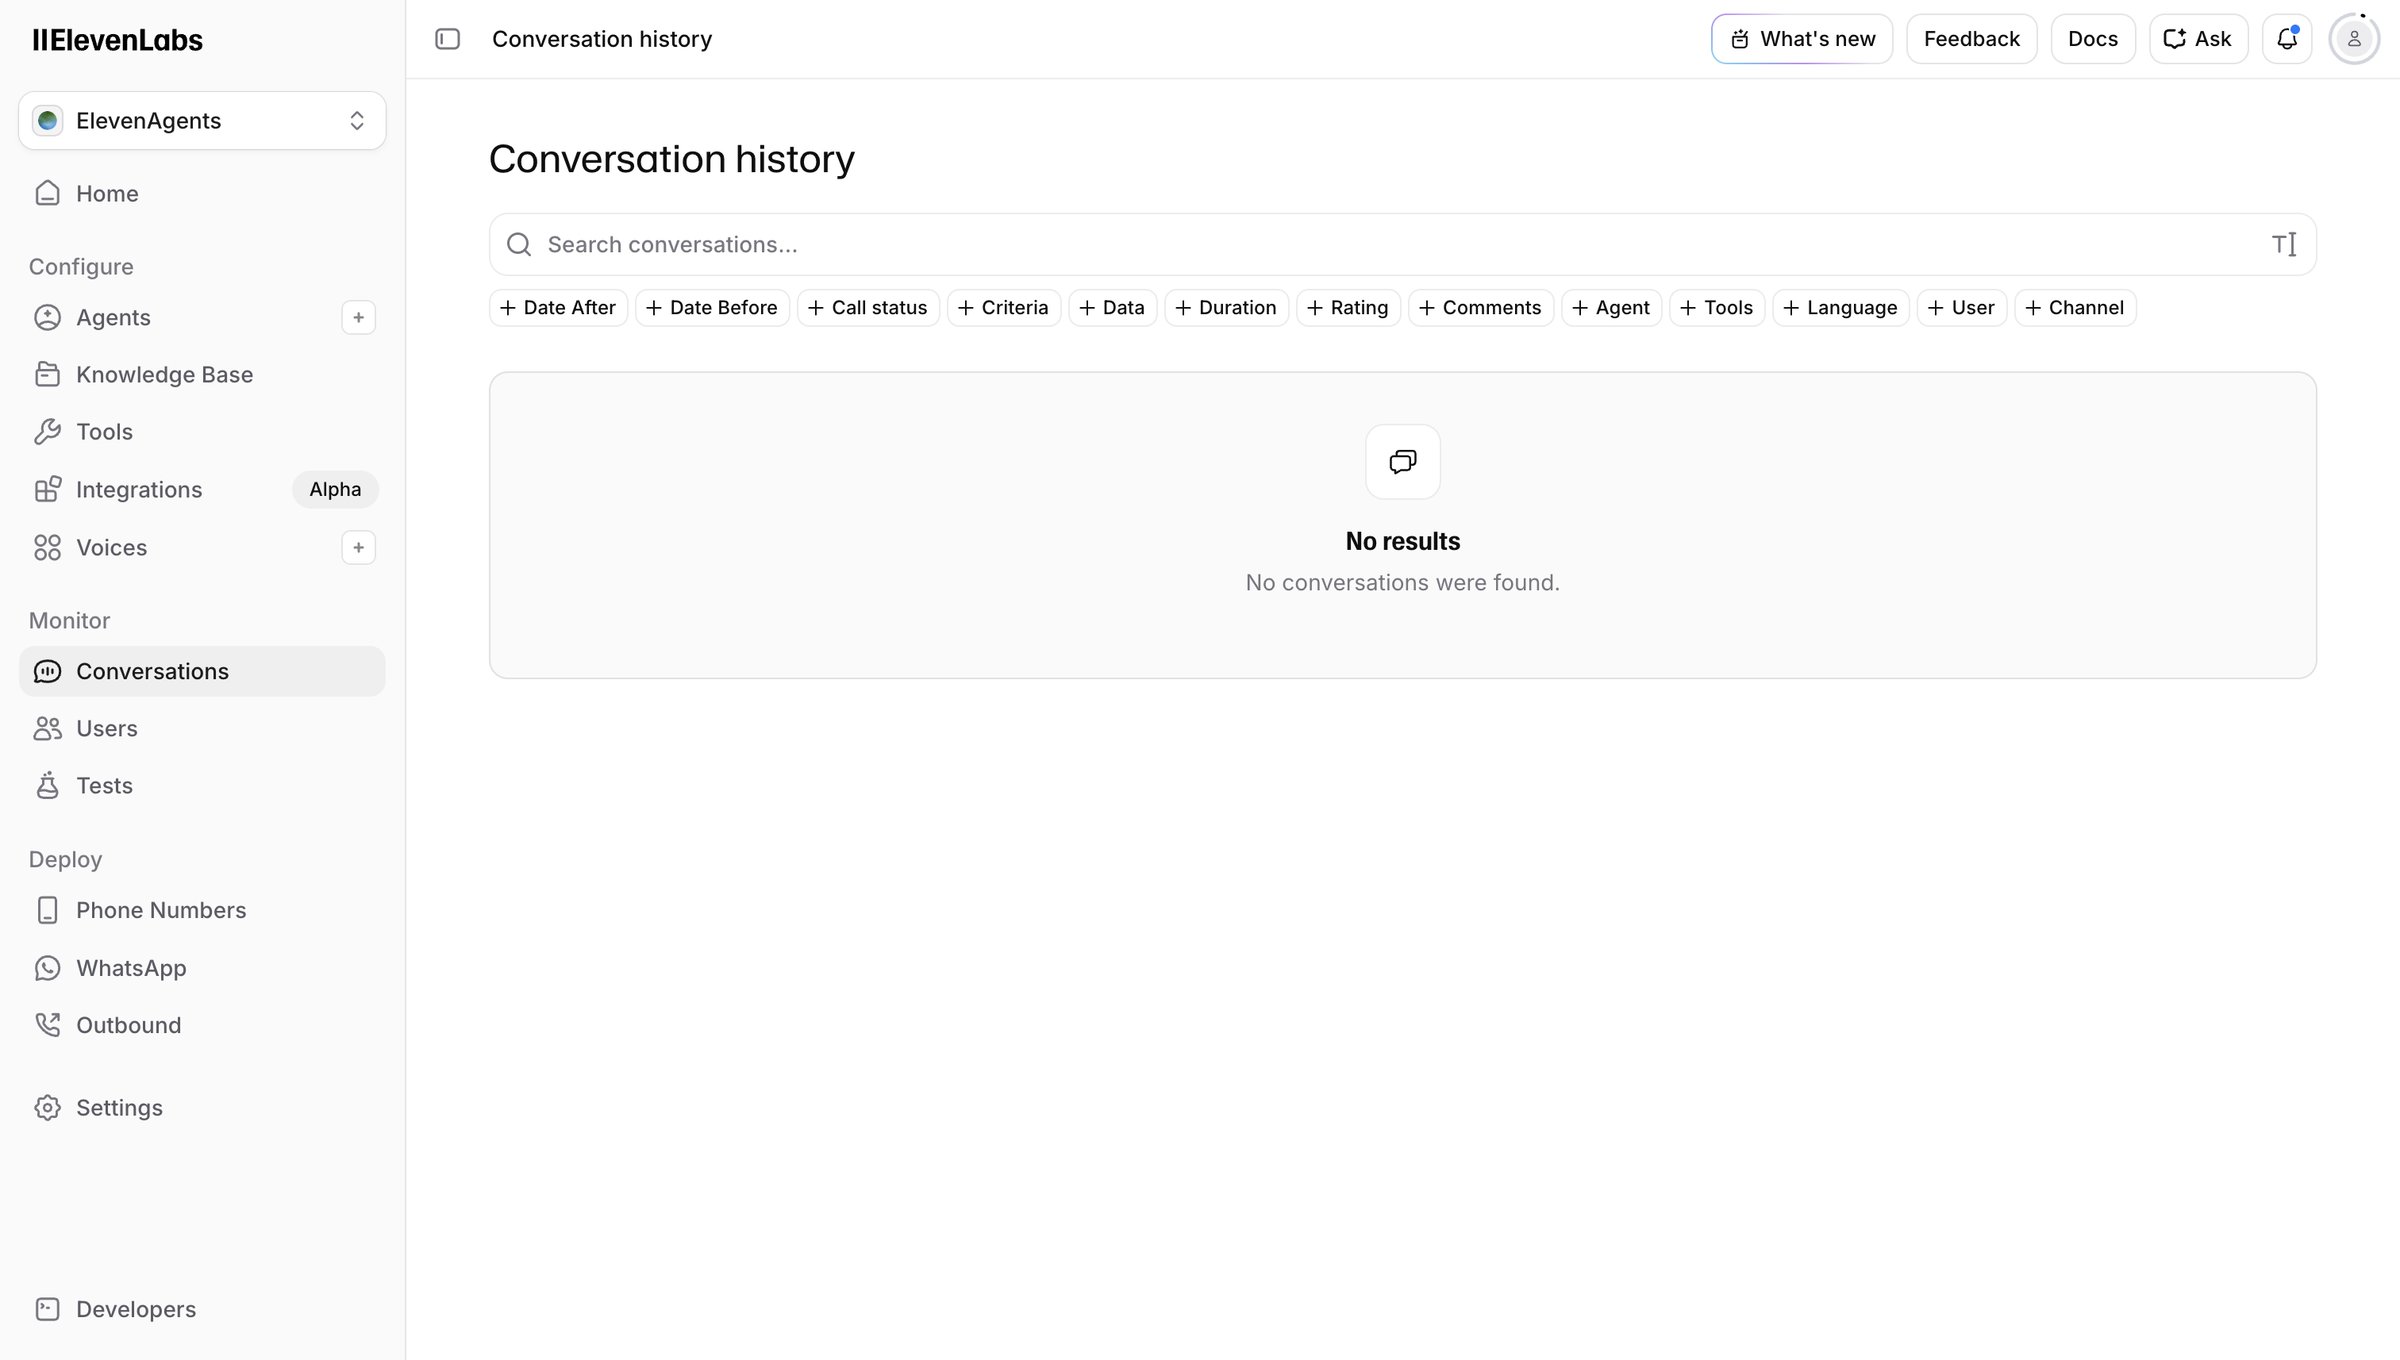Open Settings in the sidebar
The width and height of the screenshot is (2400, 1360).
pyautogui.click(x=202, y=1108)
